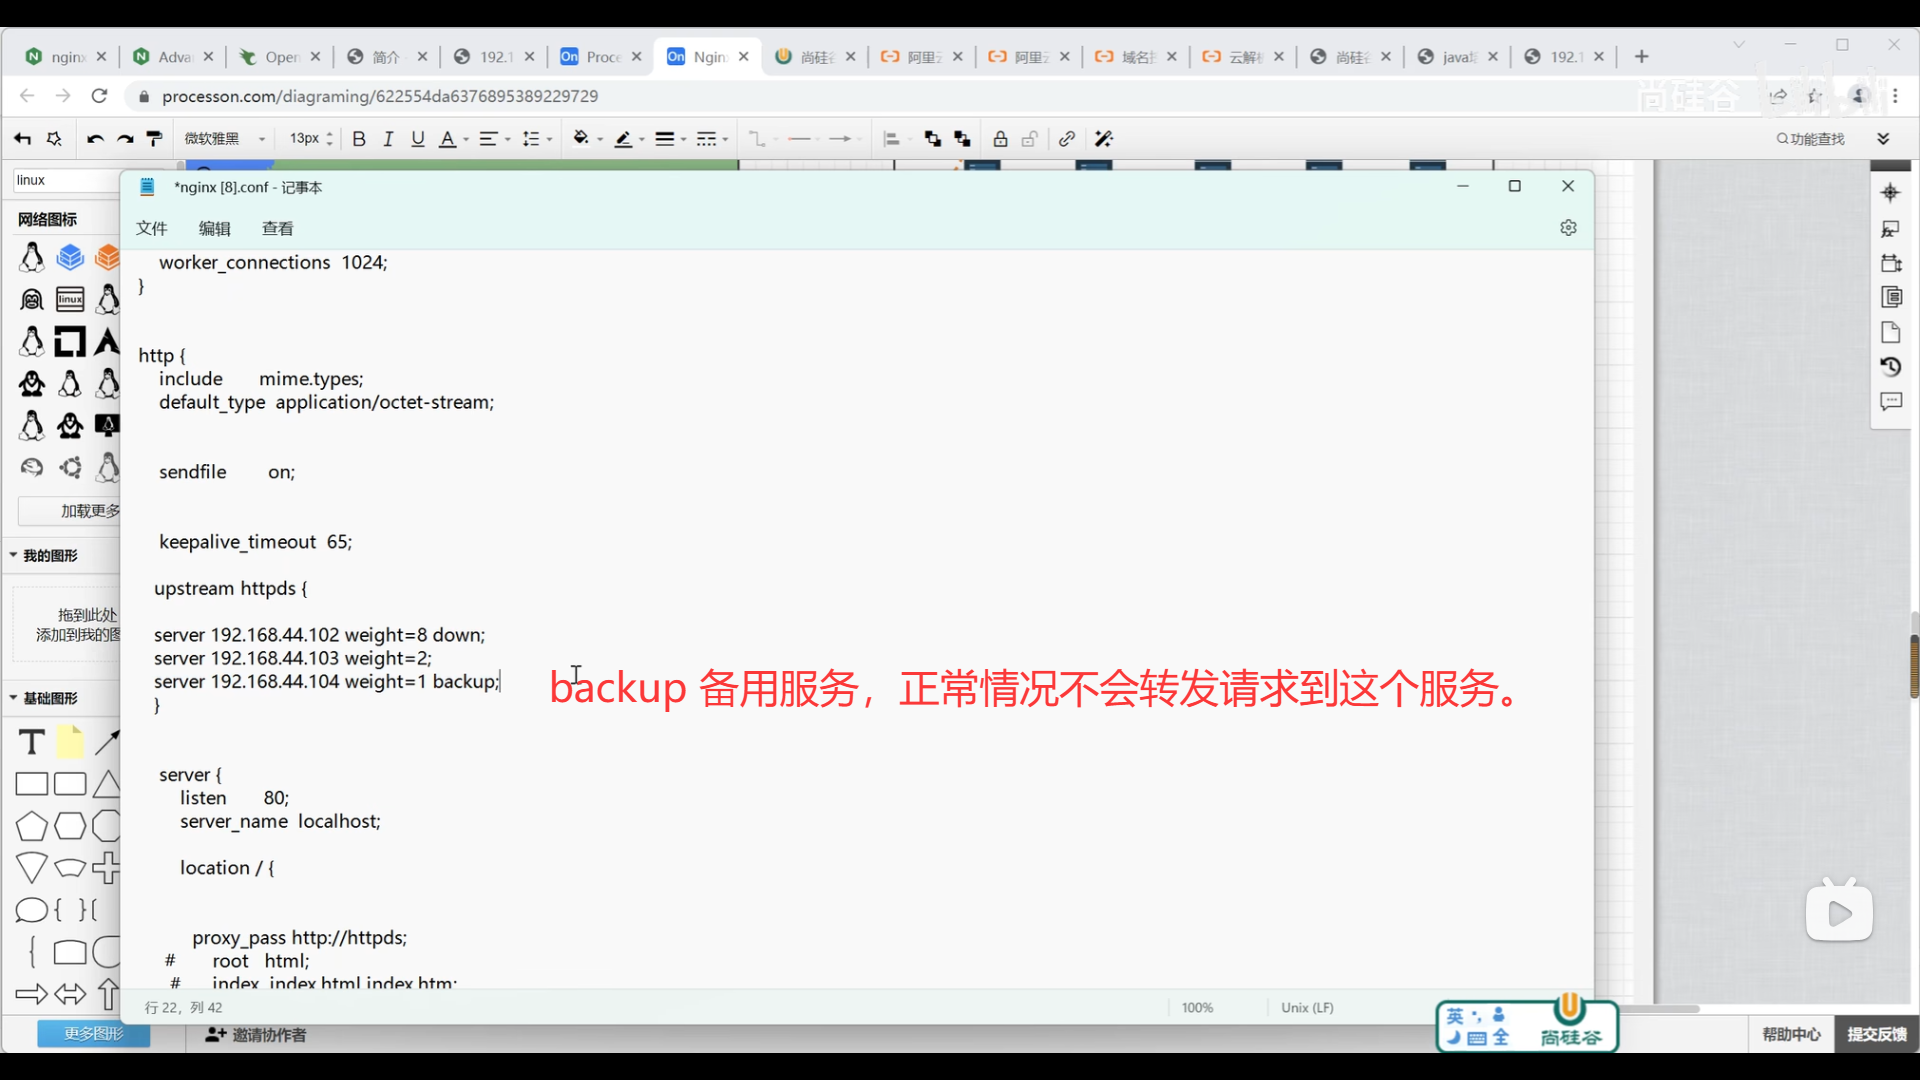Toggle underline formatting
The width and height of the screenshot is (1920, 1080).
pyautogui.click(x=418, y=139)
